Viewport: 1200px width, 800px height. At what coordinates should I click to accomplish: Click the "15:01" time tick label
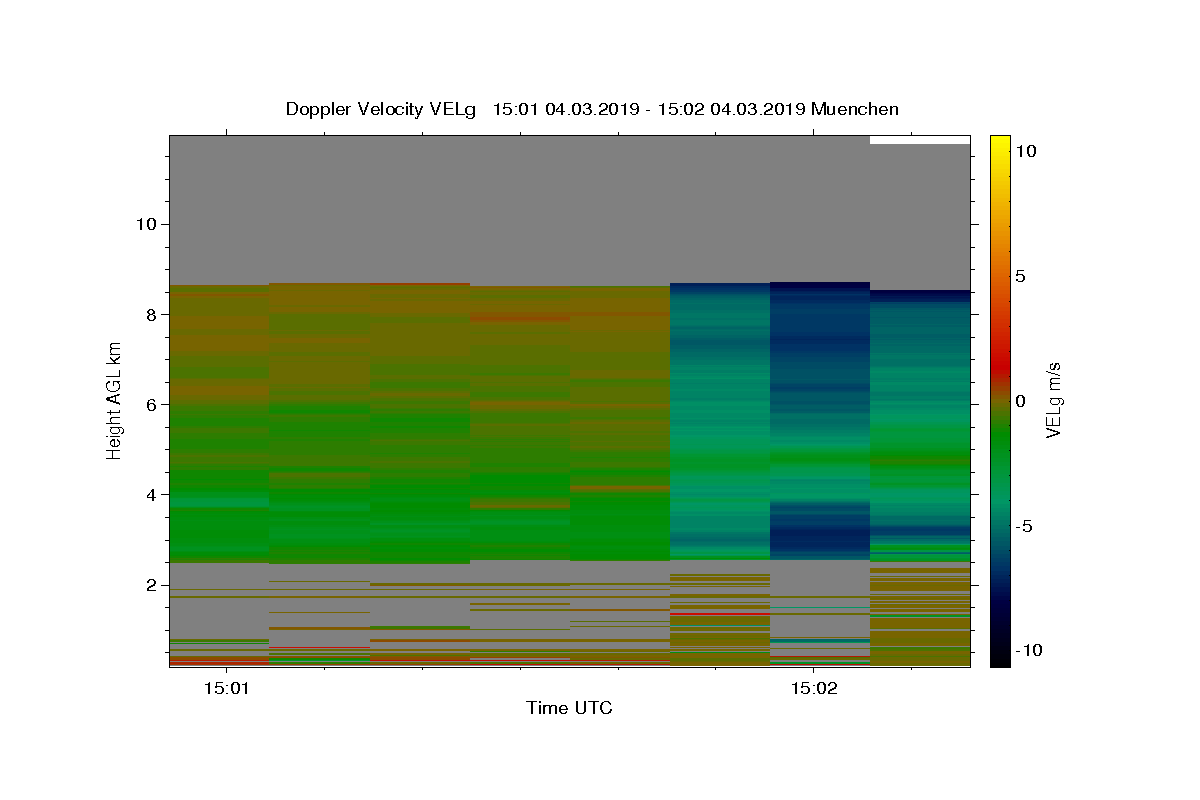coord(226,688)
